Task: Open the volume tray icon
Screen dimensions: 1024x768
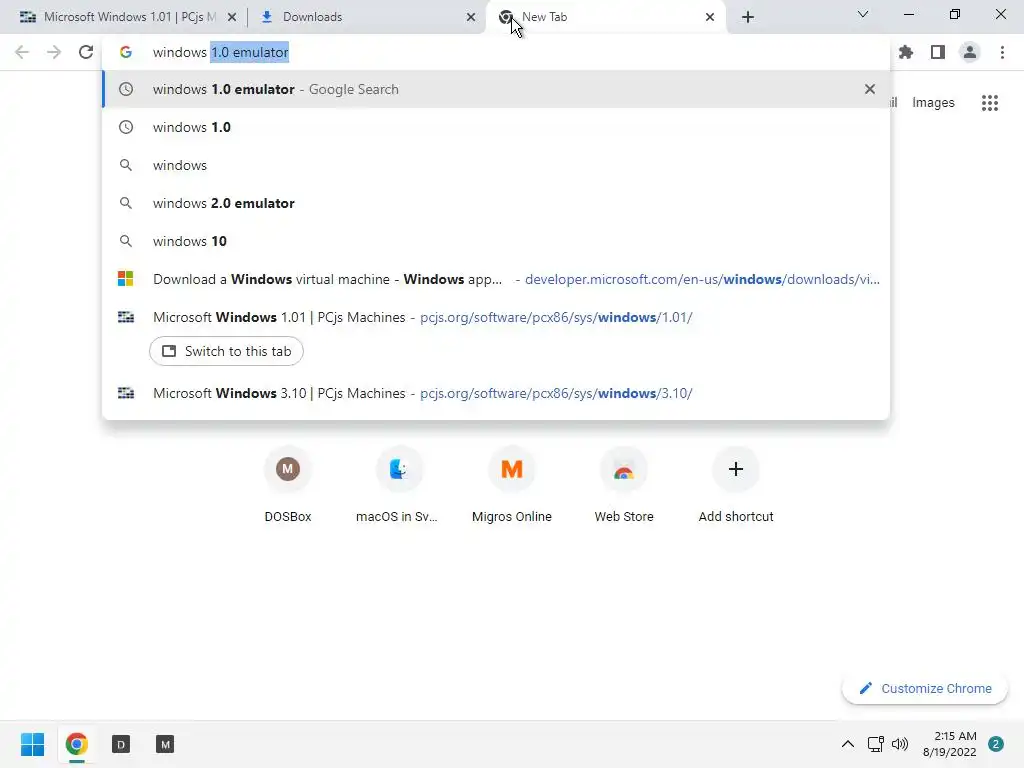Action: (x=900, y=744)
